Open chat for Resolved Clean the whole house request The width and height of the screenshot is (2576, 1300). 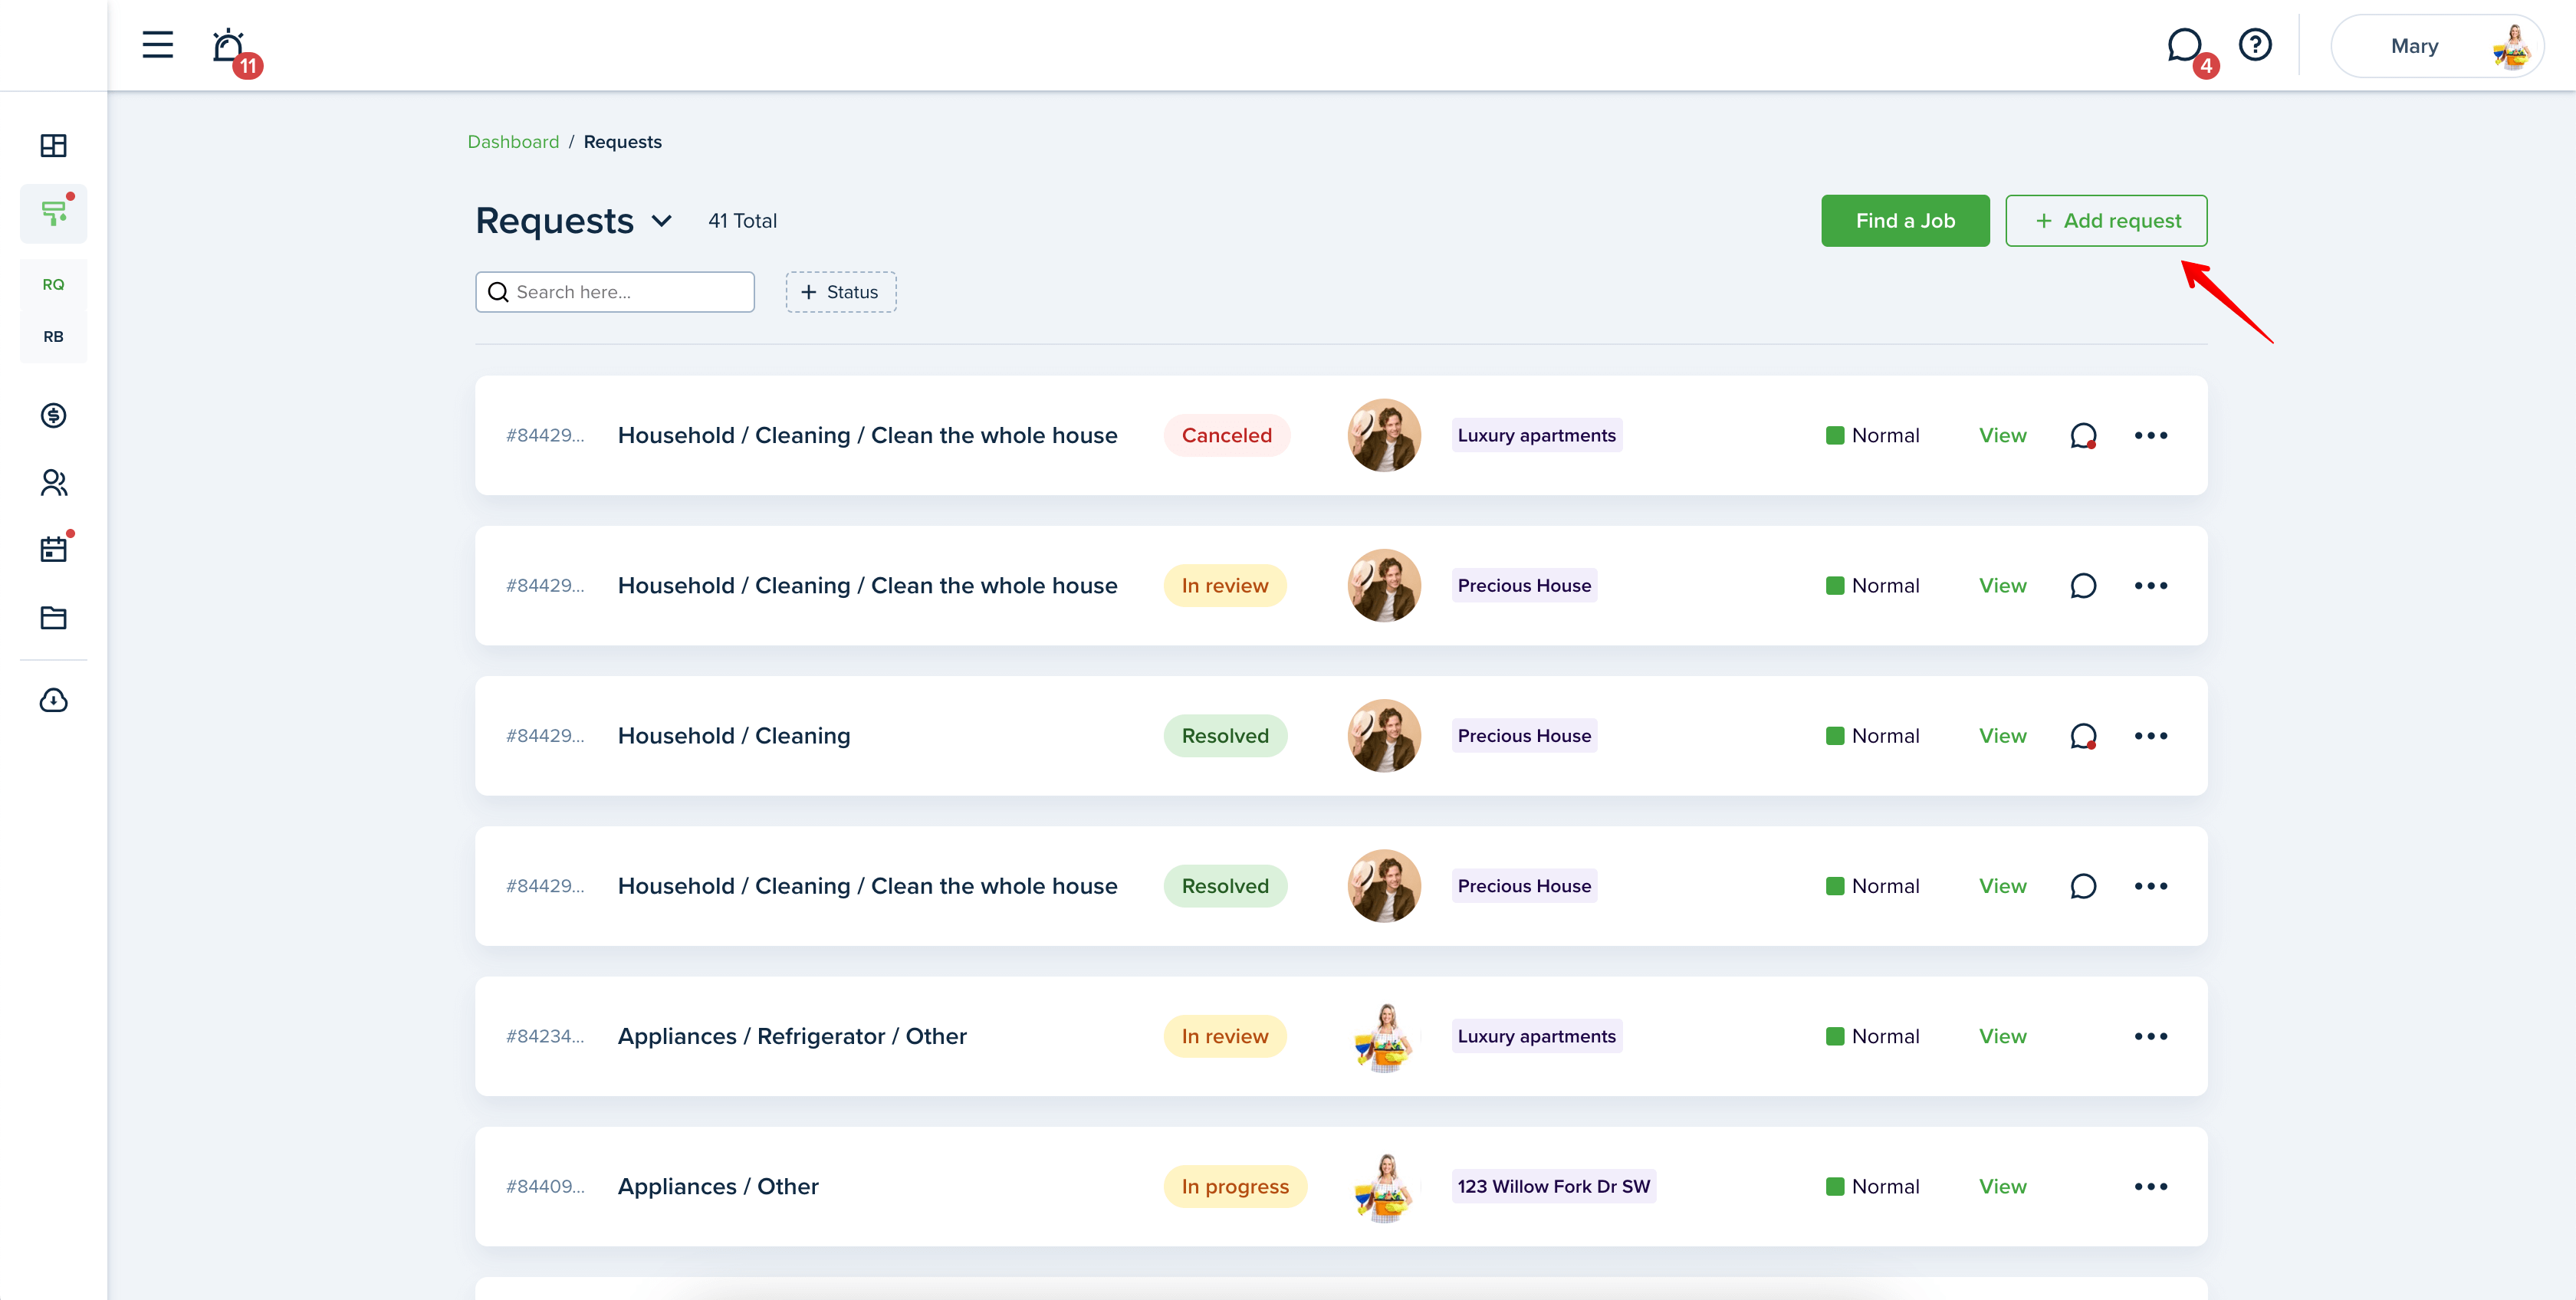[x=2083, y=886]
